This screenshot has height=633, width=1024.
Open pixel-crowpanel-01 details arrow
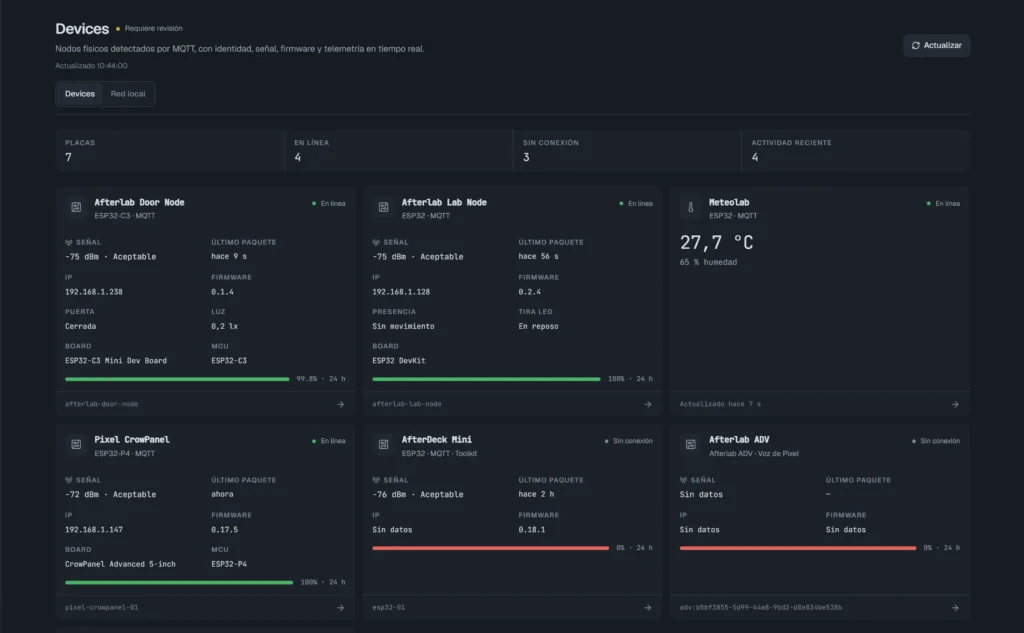pos(340,608)
